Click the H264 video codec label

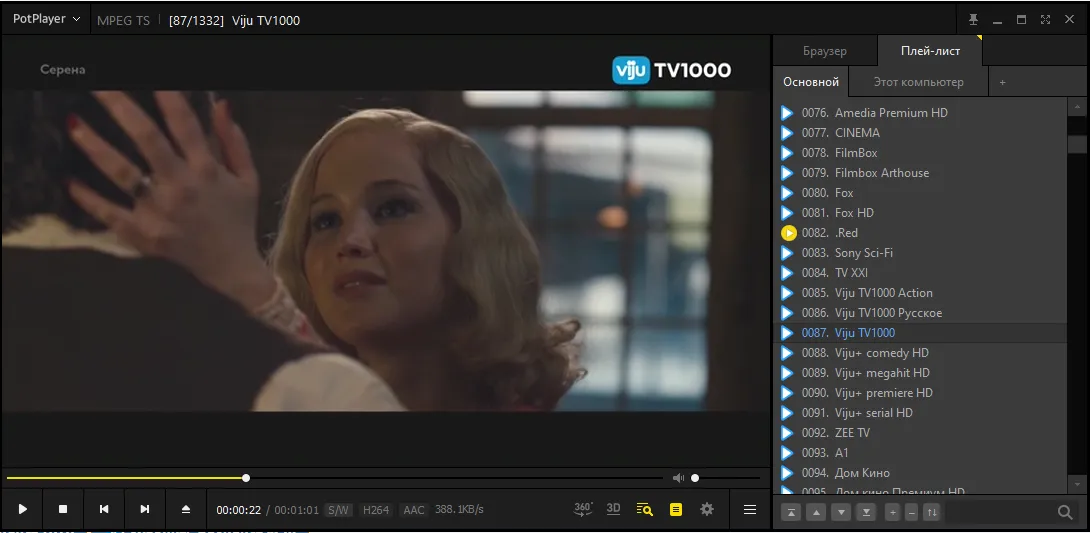(376, 510)
